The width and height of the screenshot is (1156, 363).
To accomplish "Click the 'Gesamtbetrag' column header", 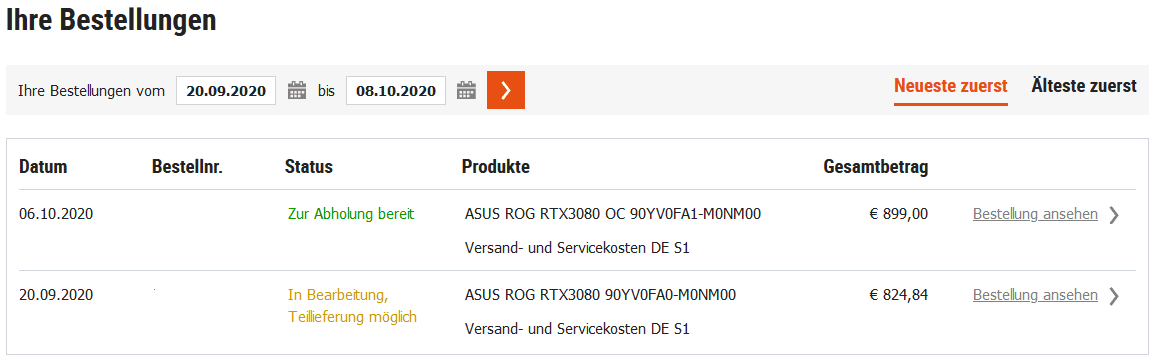I will tap(876, 167).
